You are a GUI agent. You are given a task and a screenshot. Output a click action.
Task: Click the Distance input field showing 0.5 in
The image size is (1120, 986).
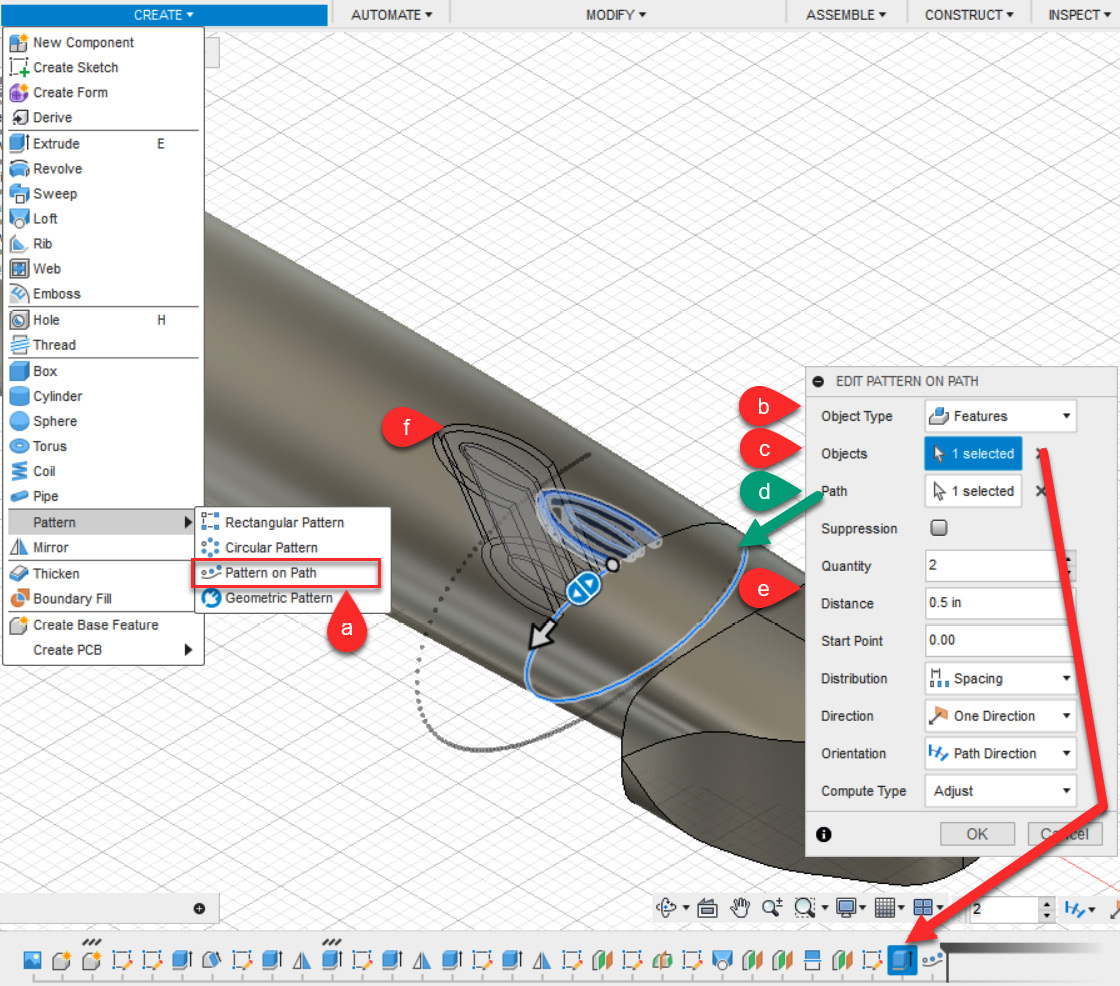995,603
